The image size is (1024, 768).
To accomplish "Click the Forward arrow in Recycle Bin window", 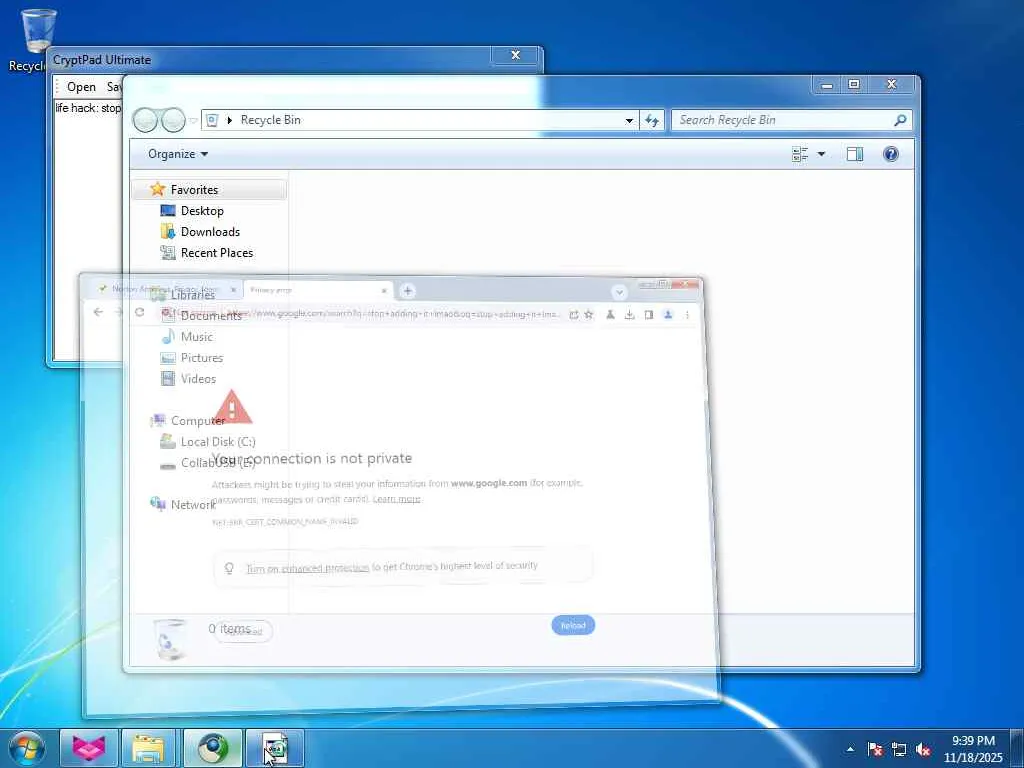I will pyautogui.click(x=173, y=120).
